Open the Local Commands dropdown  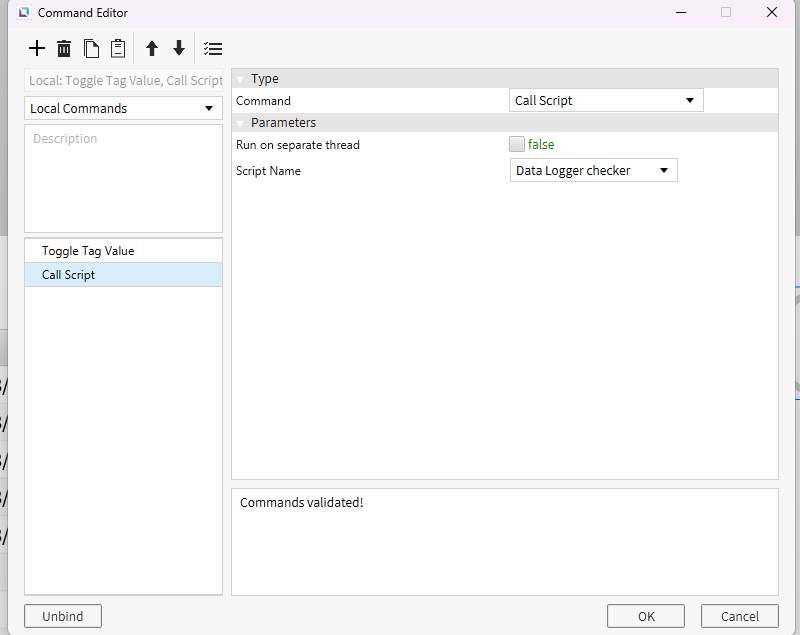[123, 108]
